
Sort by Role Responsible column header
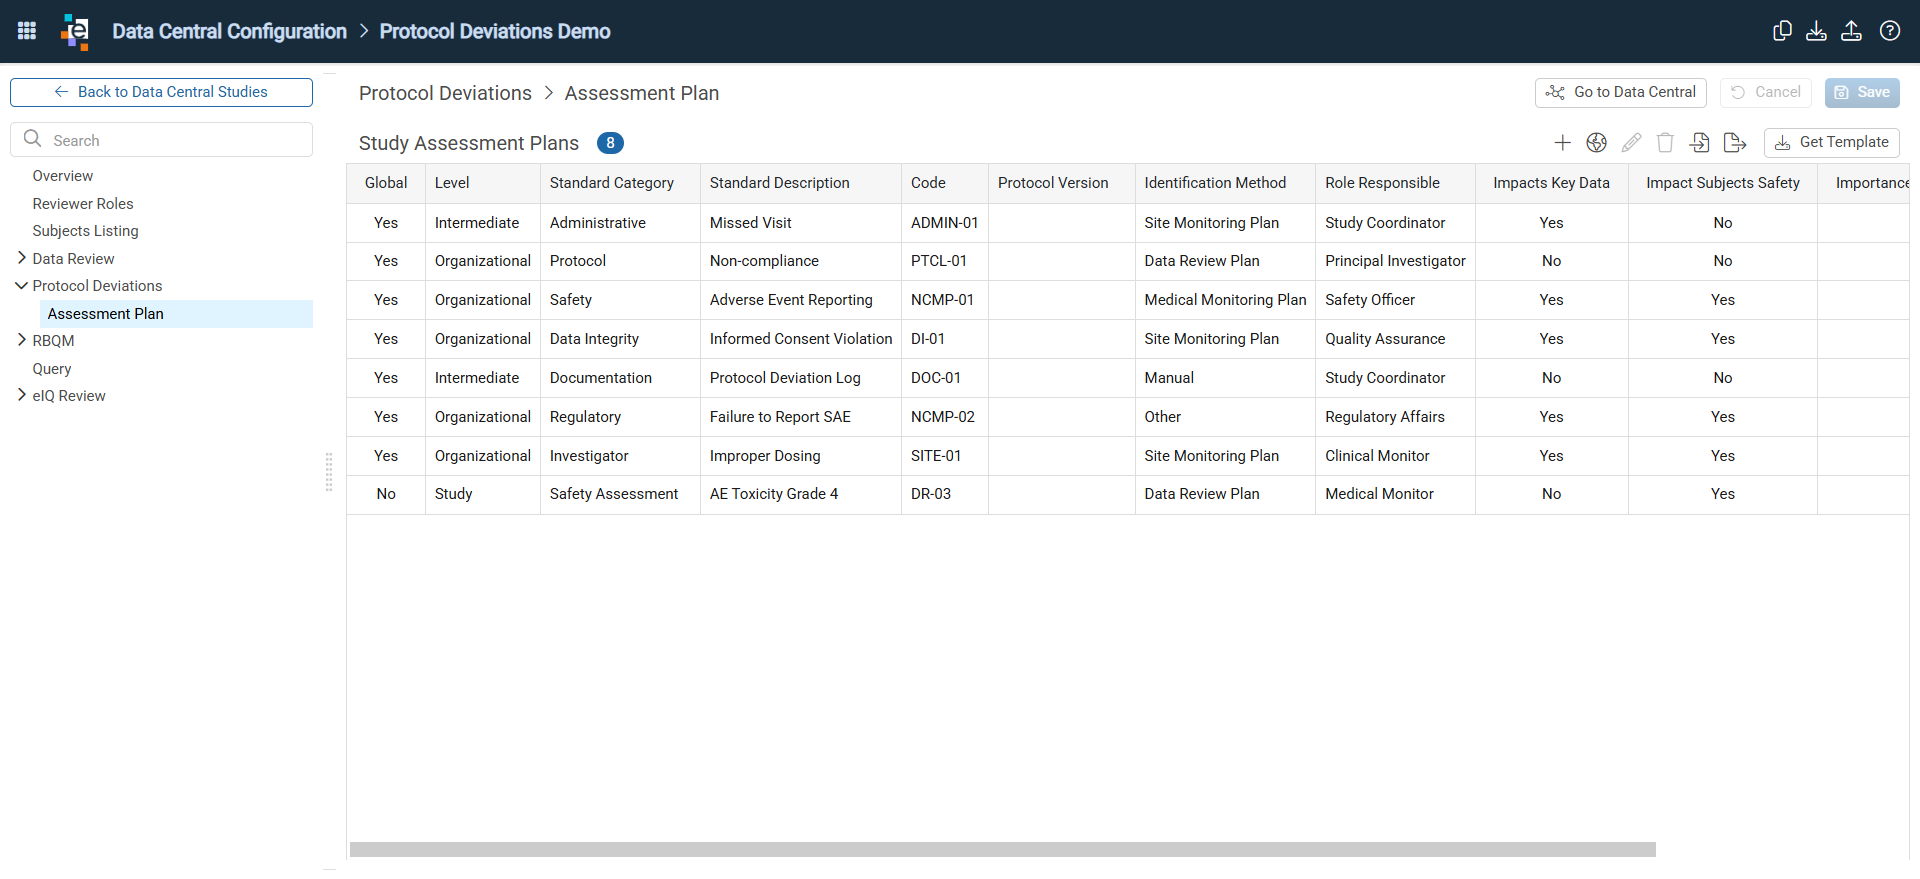point(1395,183)
